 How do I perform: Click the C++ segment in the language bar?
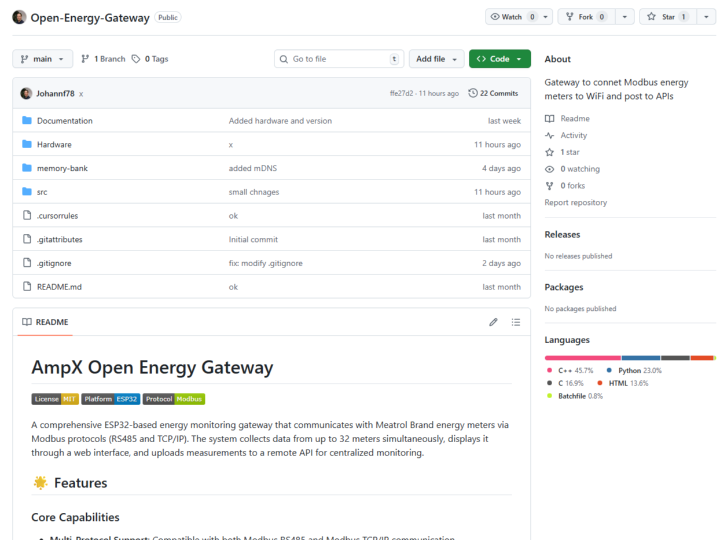(x=582, y=357)
